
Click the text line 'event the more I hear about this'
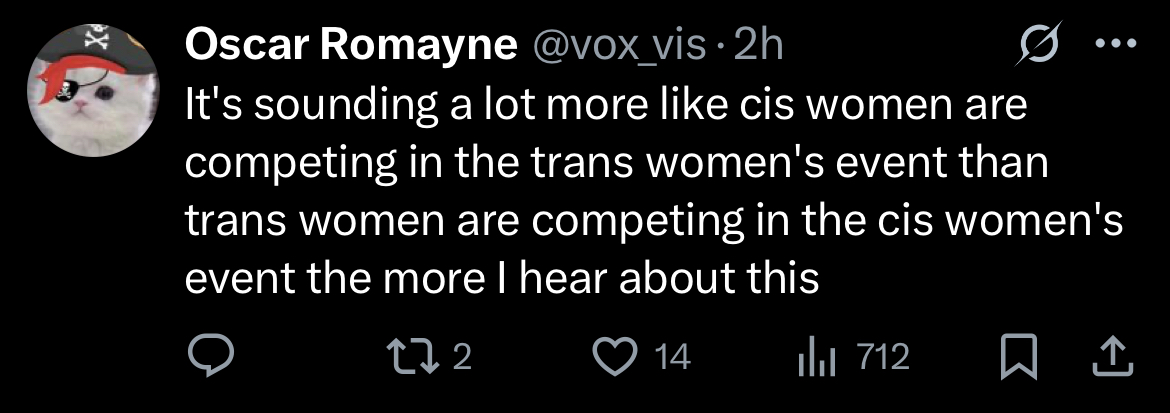pos(502,279)
